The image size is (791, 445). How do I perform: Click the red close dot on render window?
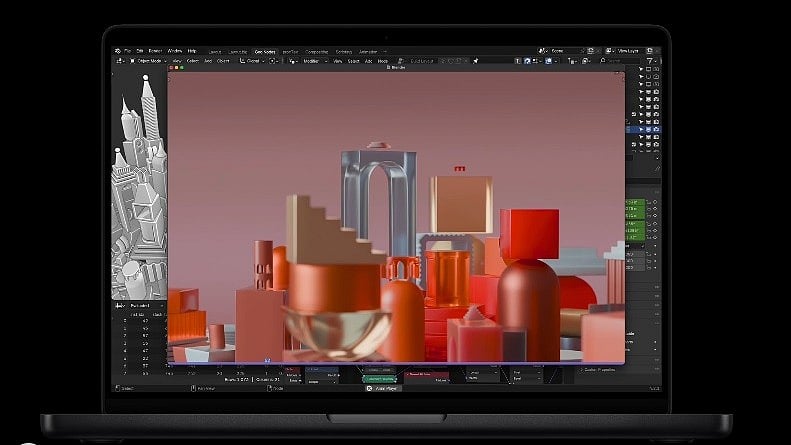click(x=171, y=67)
